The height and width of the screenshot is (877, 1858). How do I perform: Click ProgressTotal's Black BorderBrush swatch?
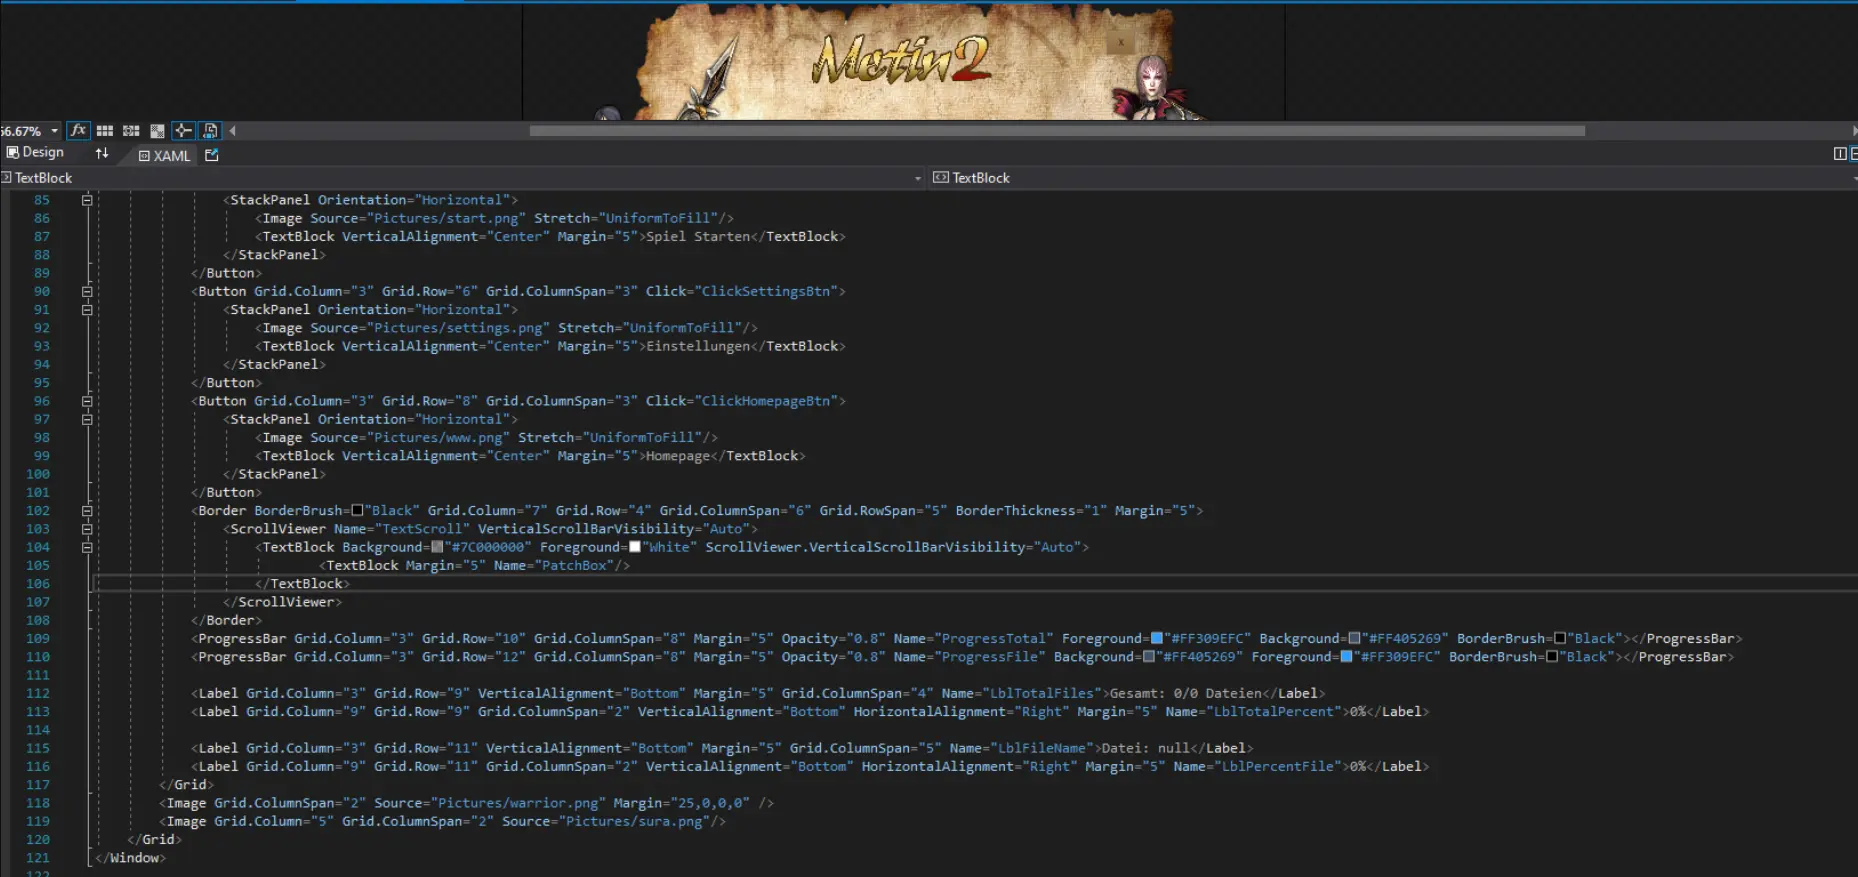click(x=1560, y=639)
